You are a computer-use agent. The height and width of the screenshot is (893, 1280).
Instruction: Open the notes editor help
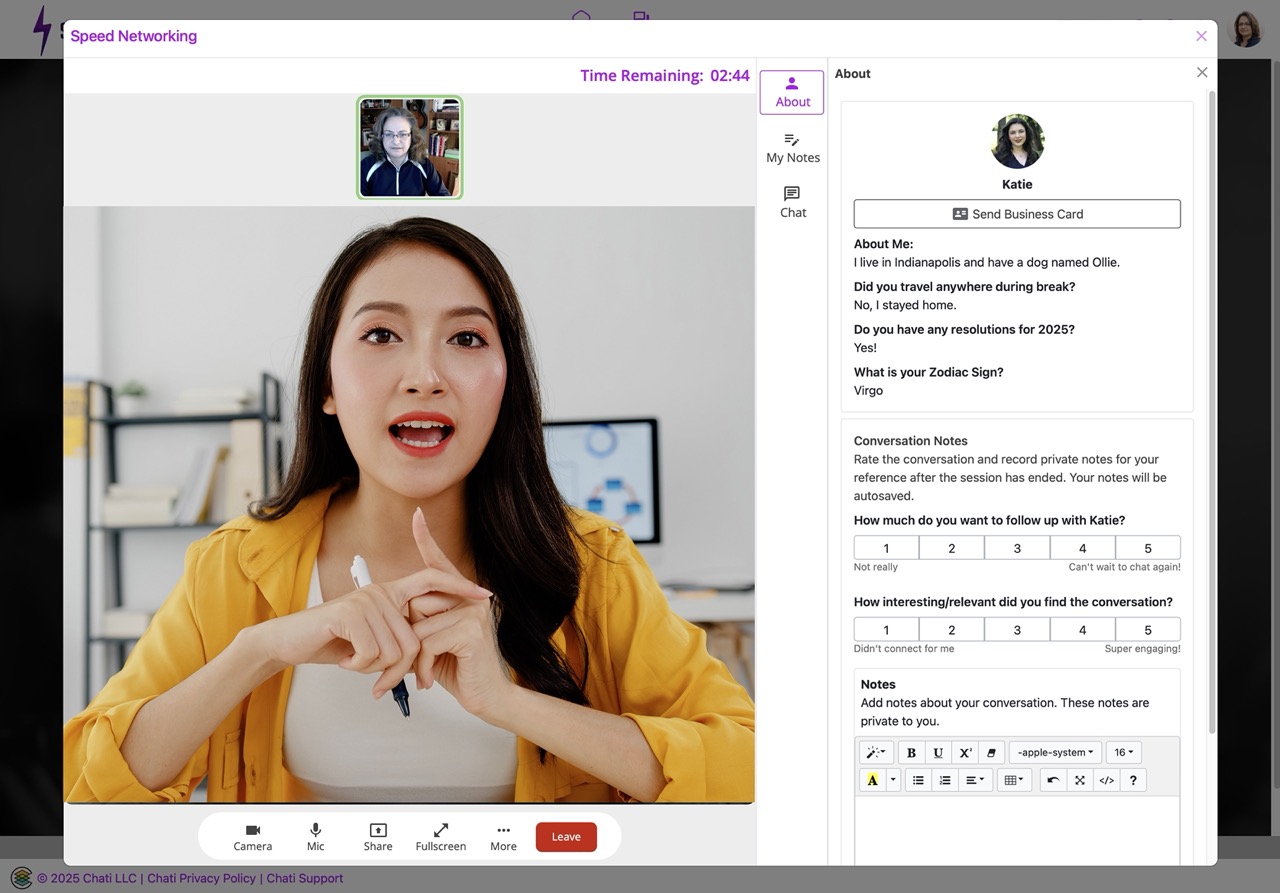1133,780
